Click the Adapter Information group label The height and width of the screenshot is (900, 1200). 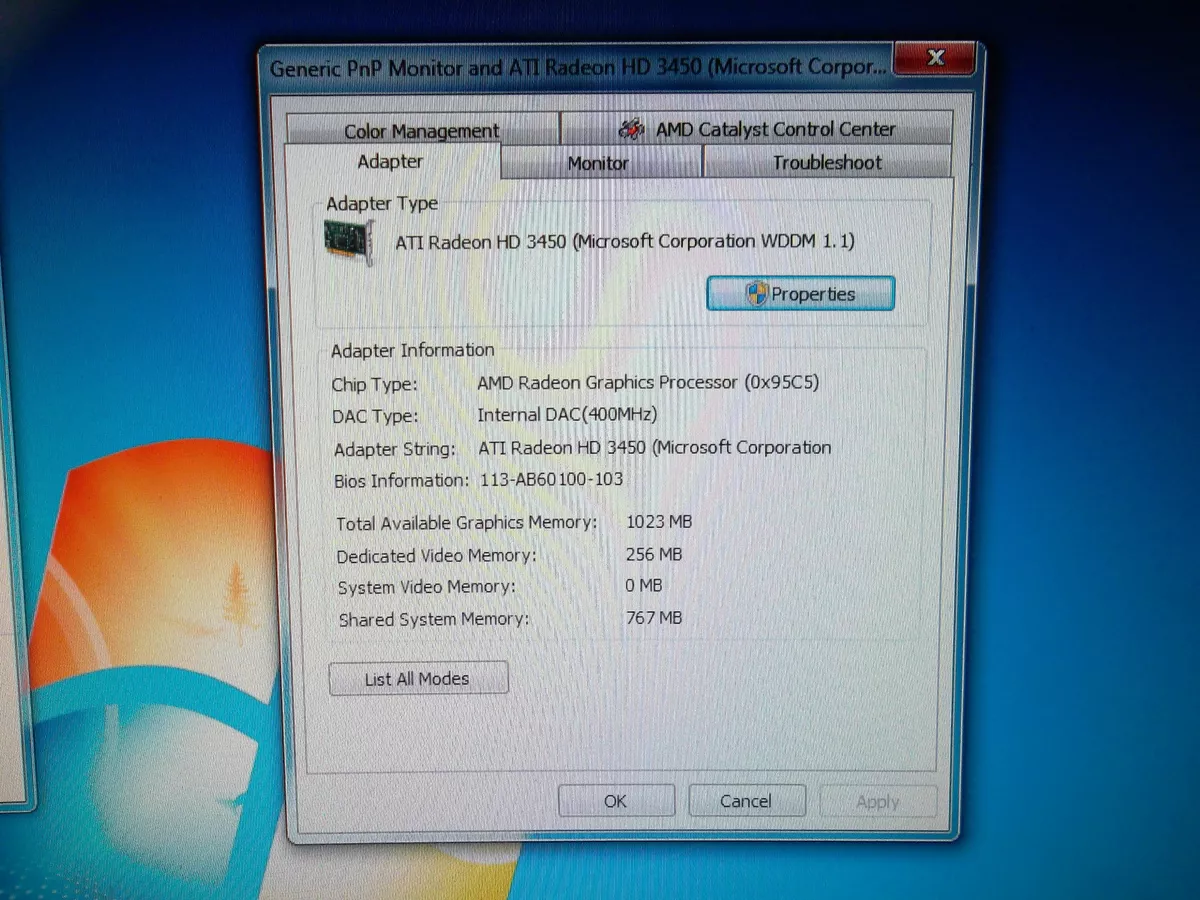click(x=413, y=350)
